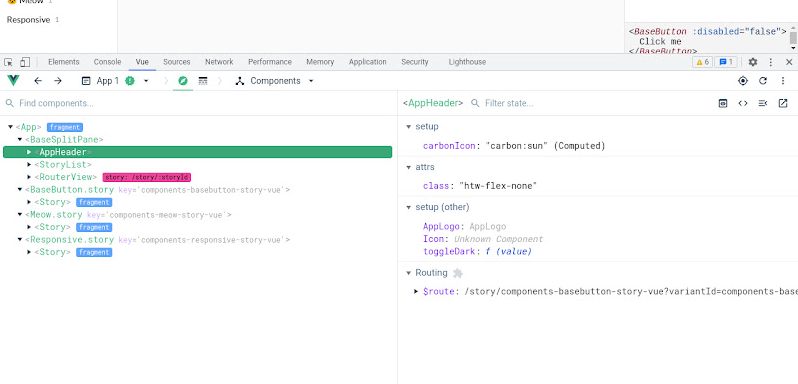The width and height of the screenshot is (798, 384).
Task: Select Story under BaseButton.story
Action: 52,202
